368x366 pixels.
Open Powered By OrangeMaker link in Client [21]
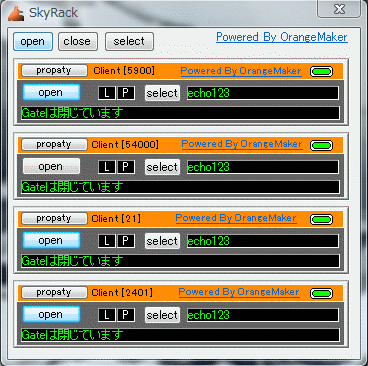[x=236, y=218]
